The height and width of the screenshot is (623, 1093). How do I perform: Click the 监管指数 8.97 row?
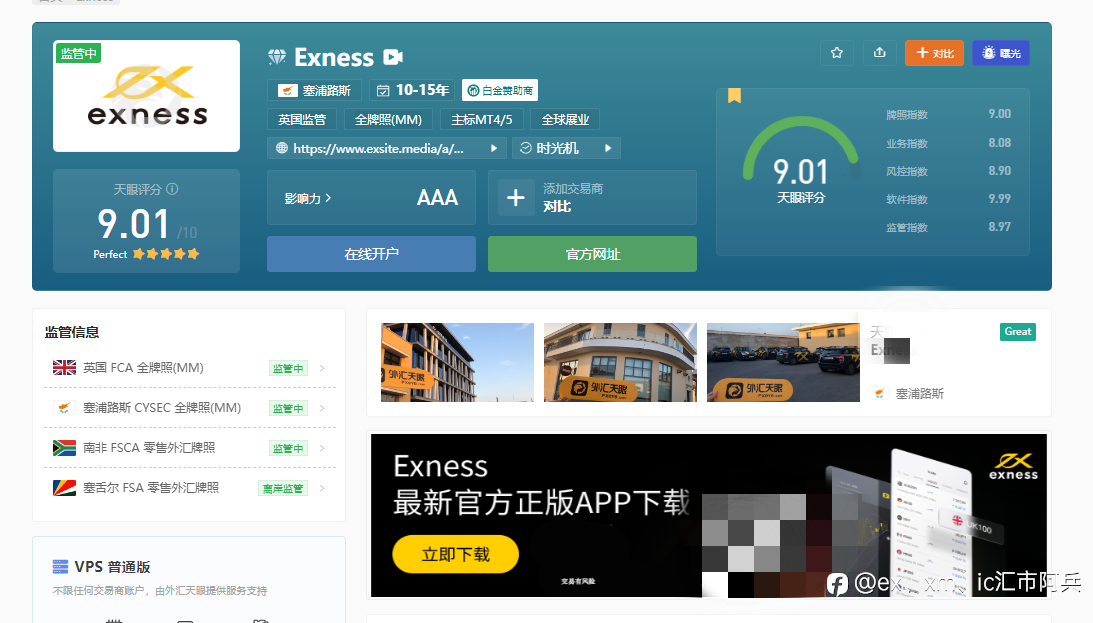tap(948, 227)
